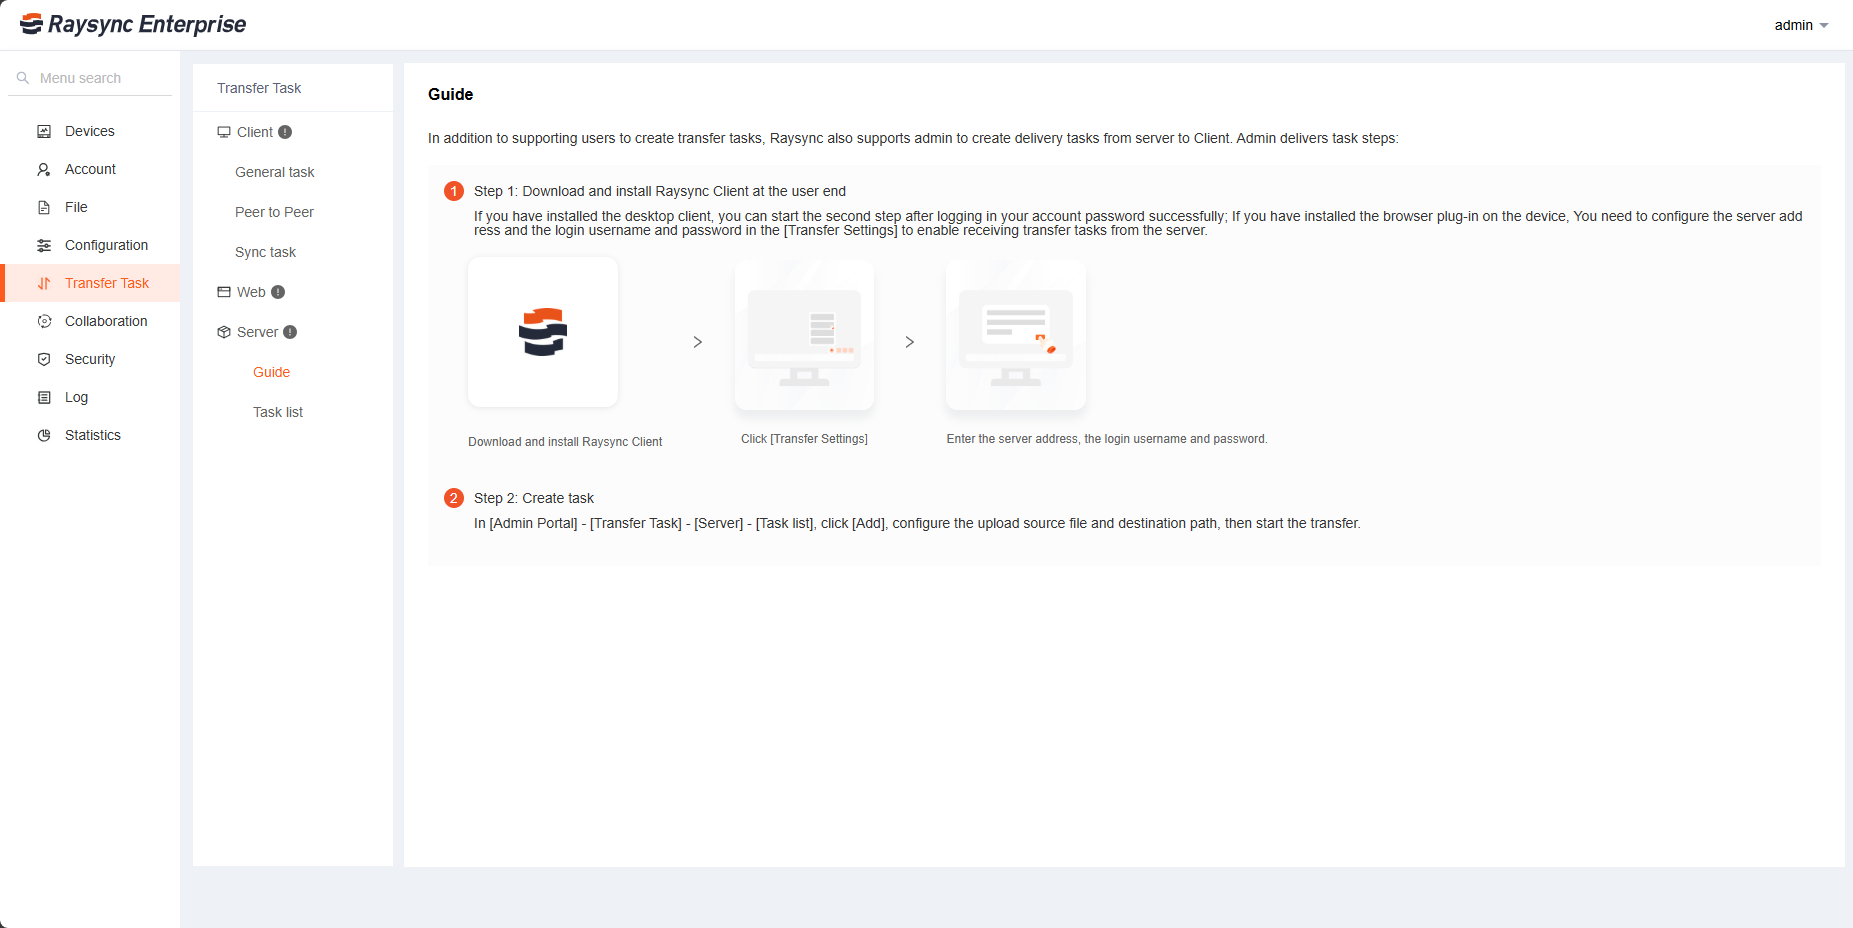Click the File document icon
Viewport: 1853px width, 928px height.
pos(44,207)
